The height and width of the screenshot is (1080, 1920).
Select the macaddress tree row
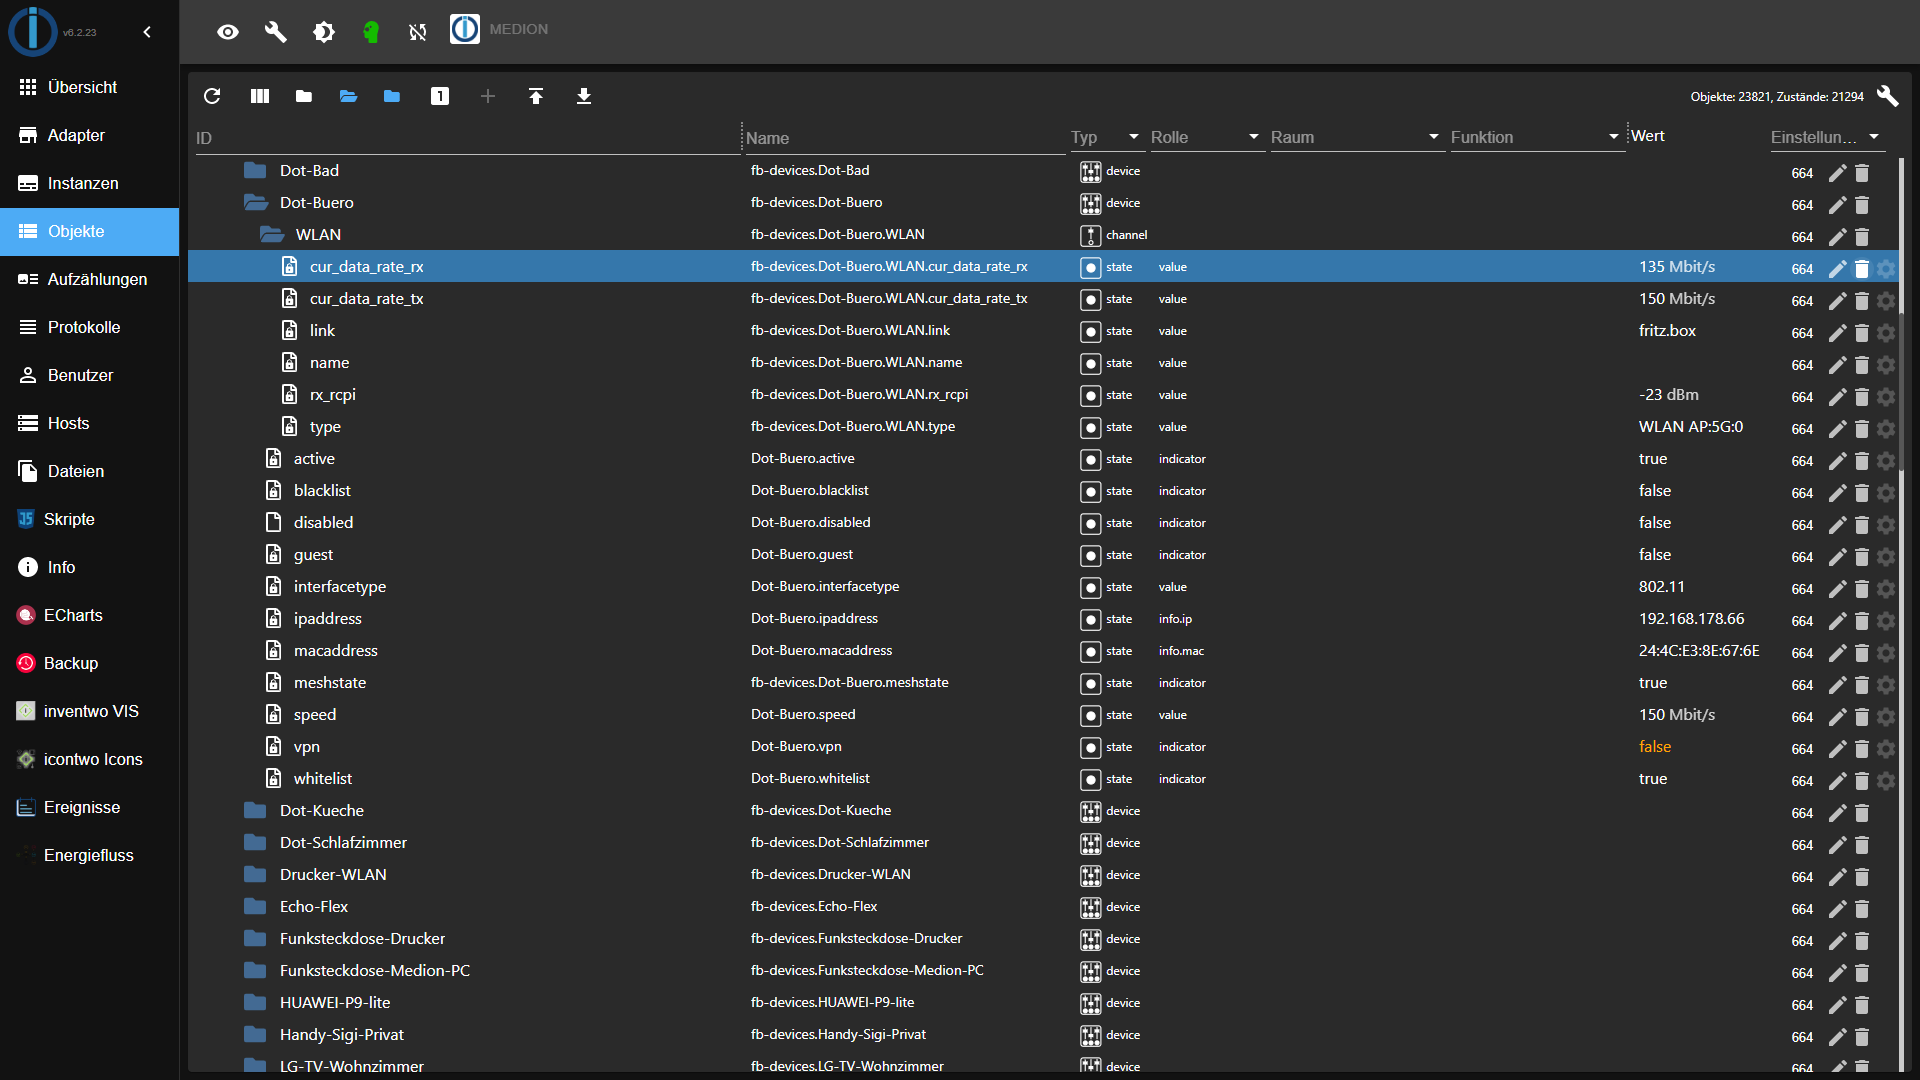pos(1043,650)
